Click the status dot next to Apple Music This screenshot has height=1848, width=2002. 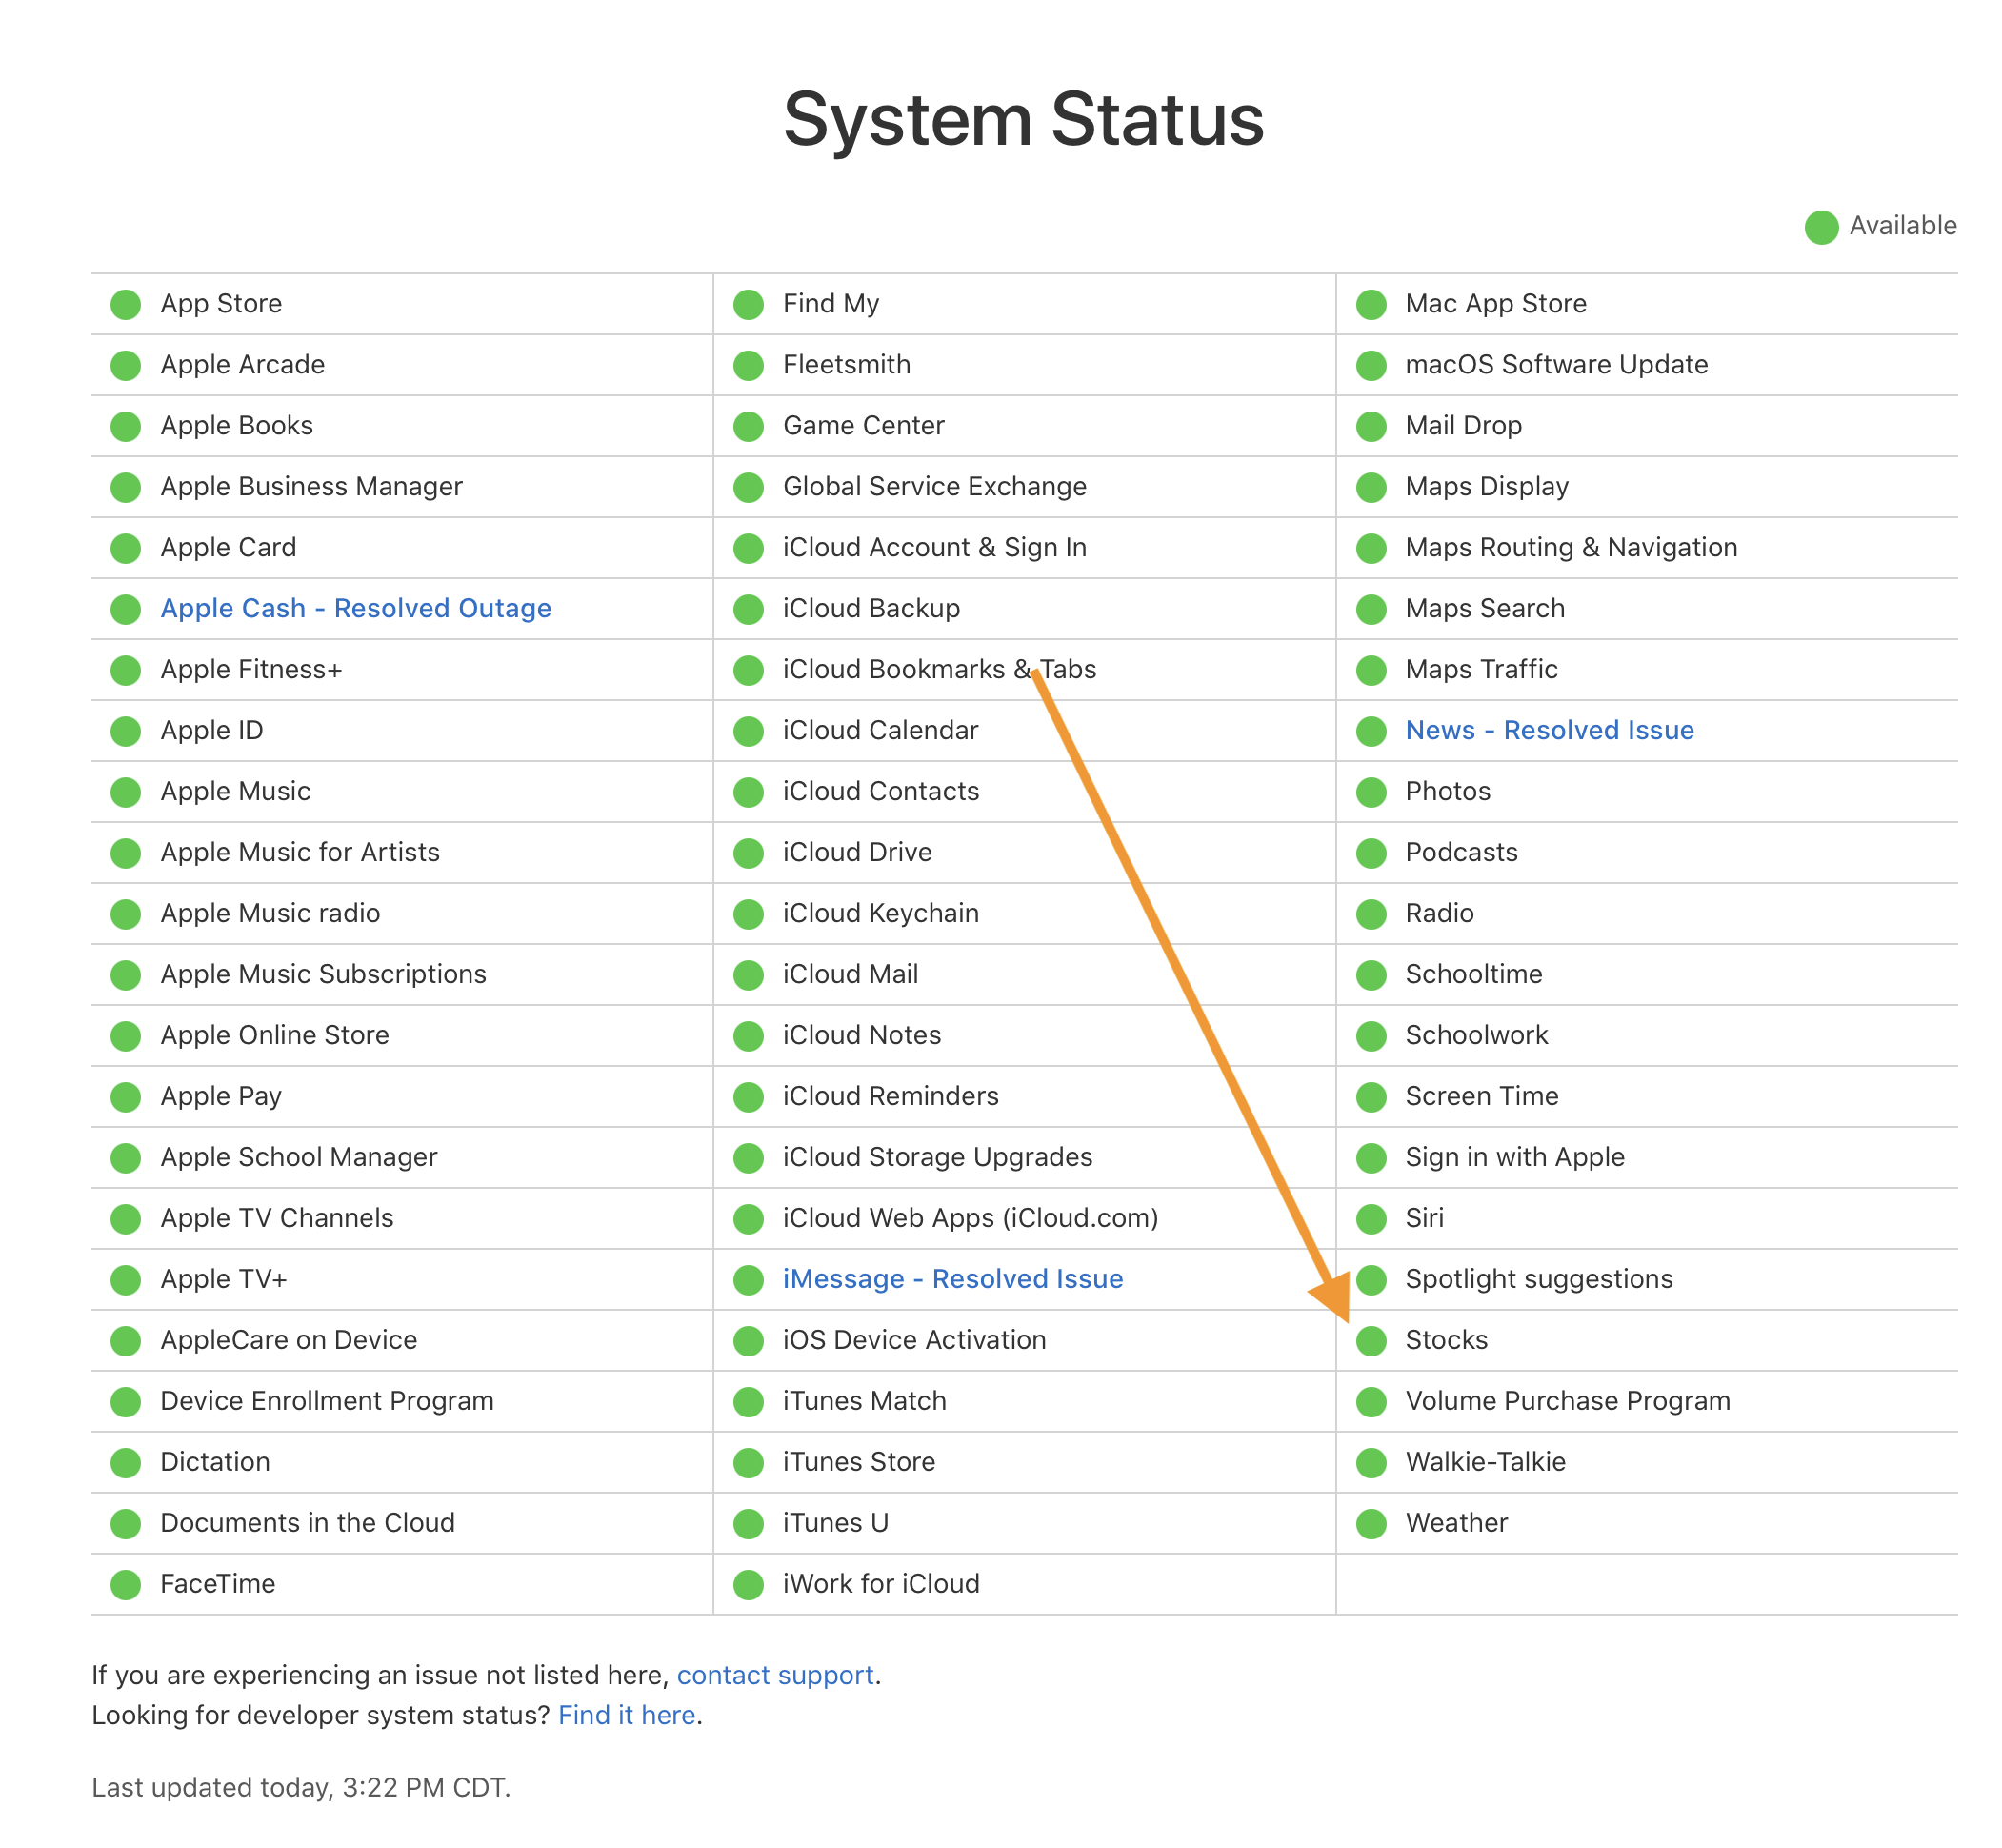[126, 792]
